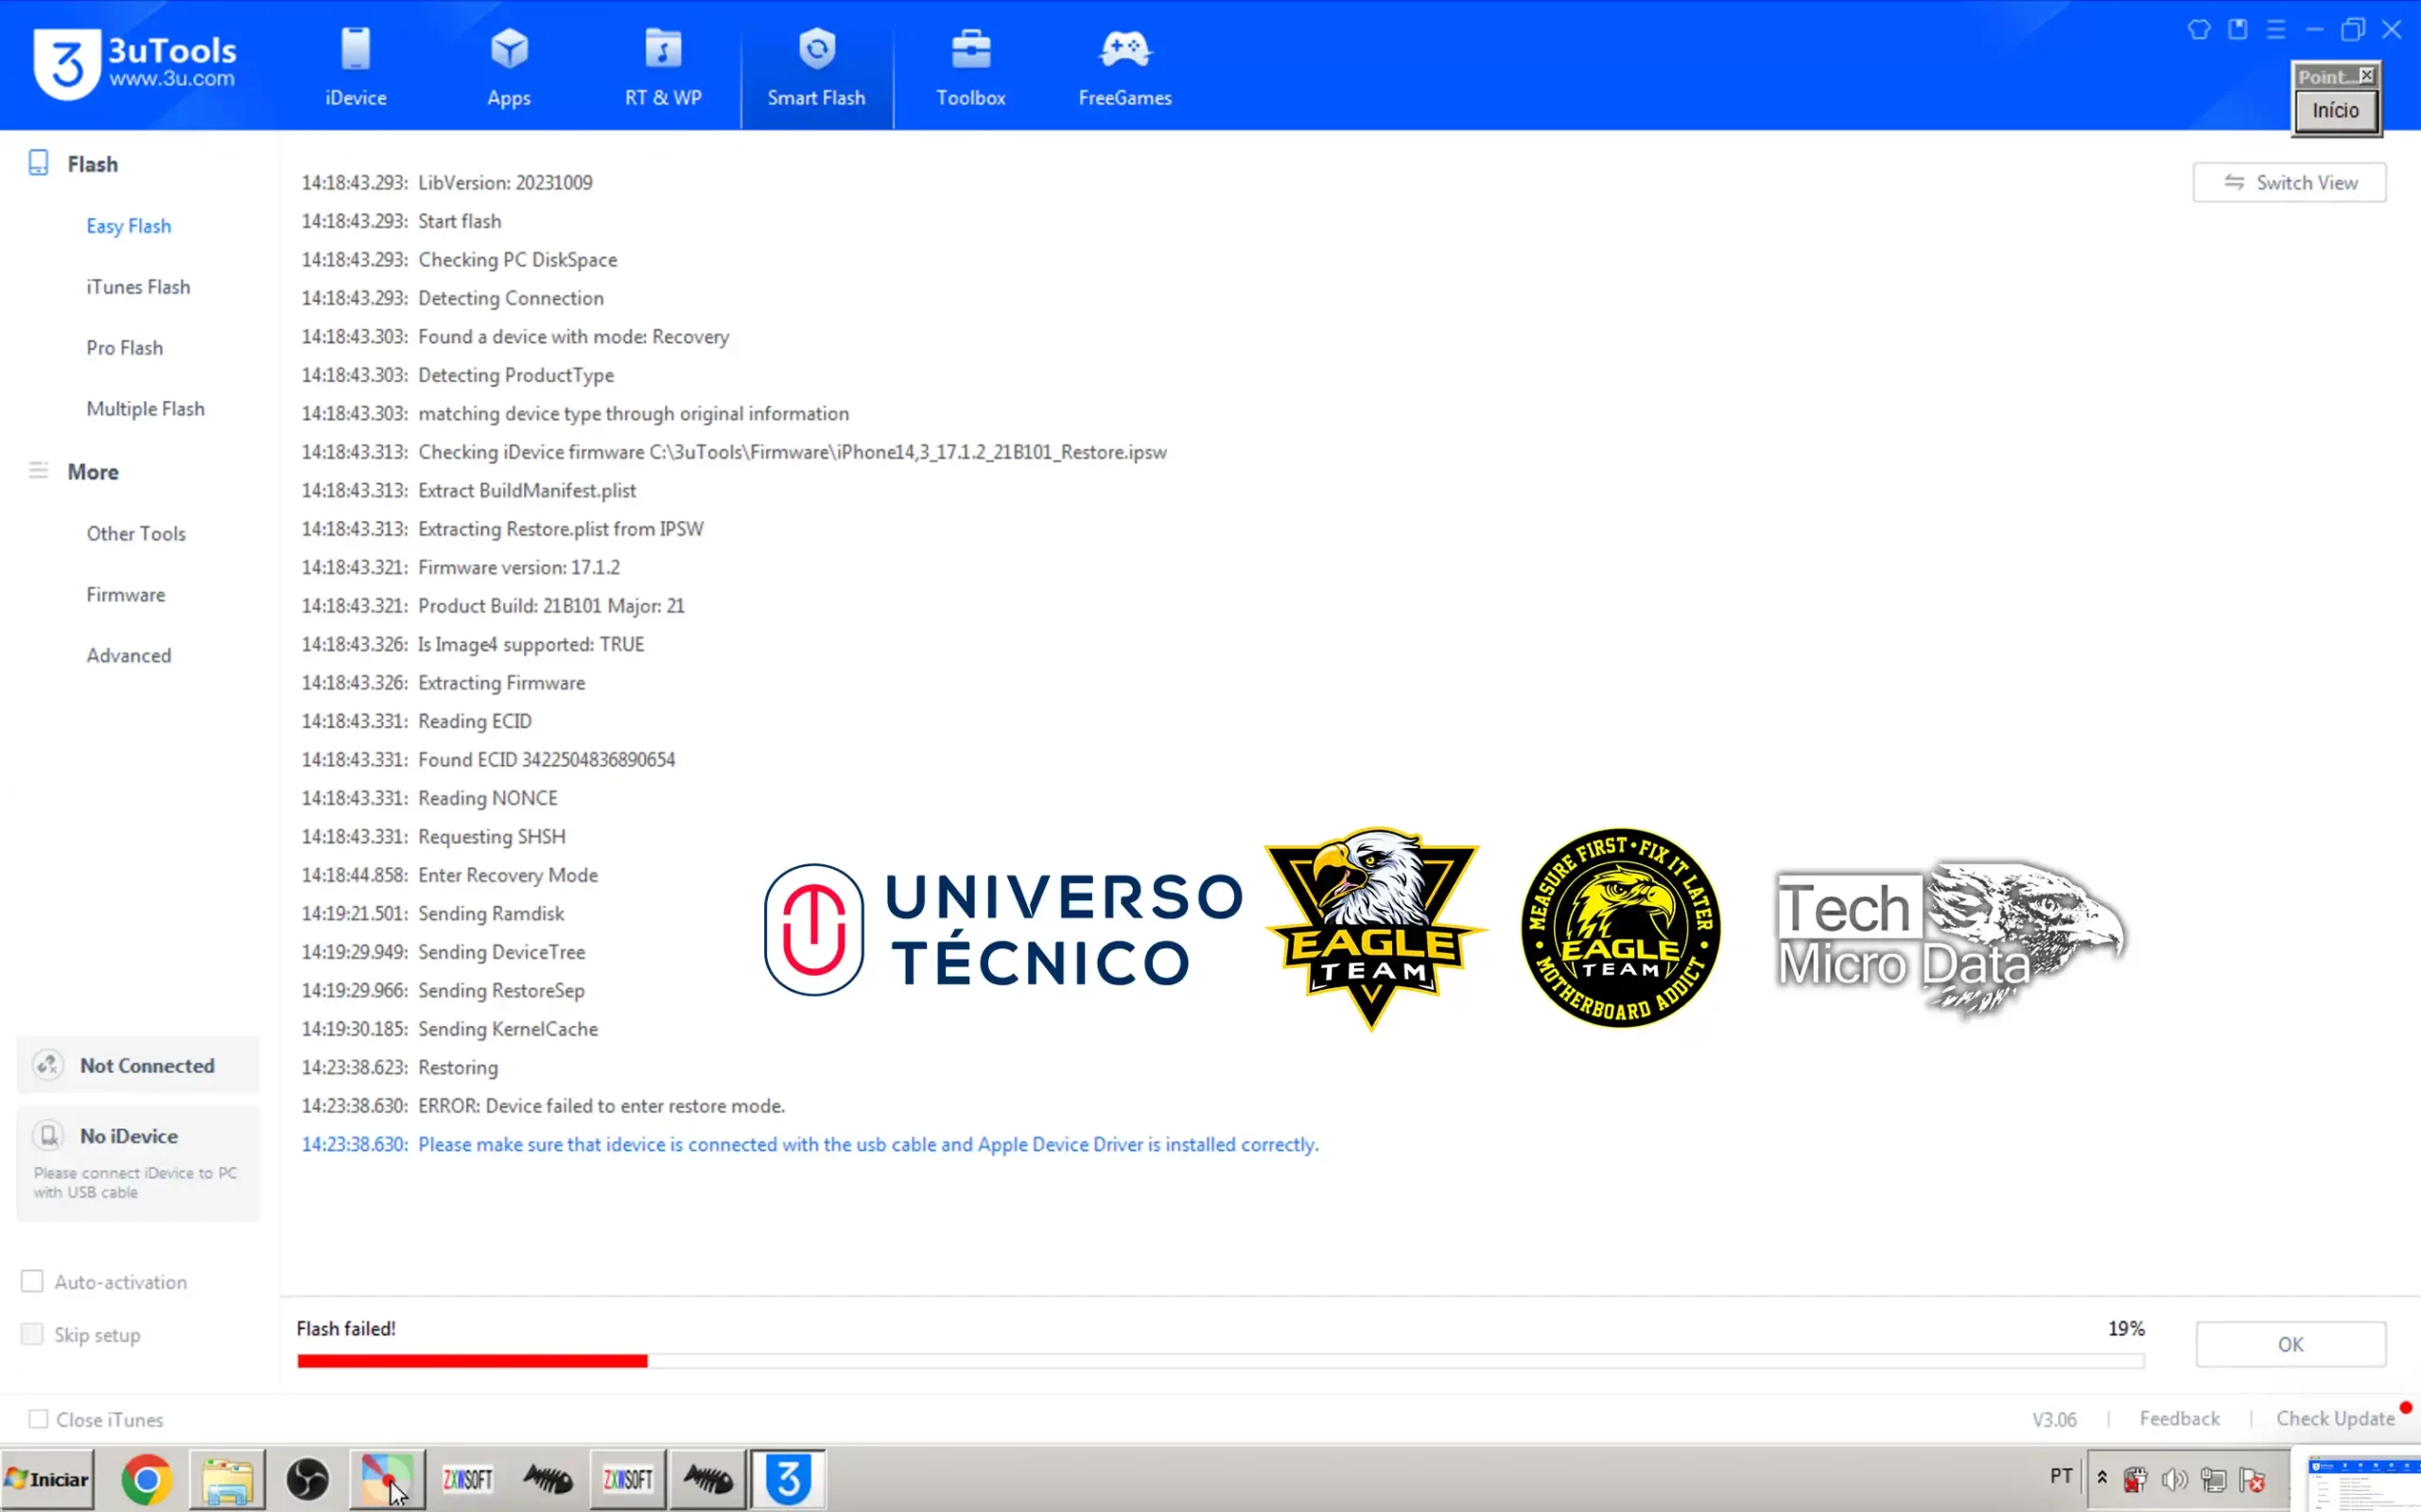Open the hamburger menu icon in title bar

tap(2276, 29)
